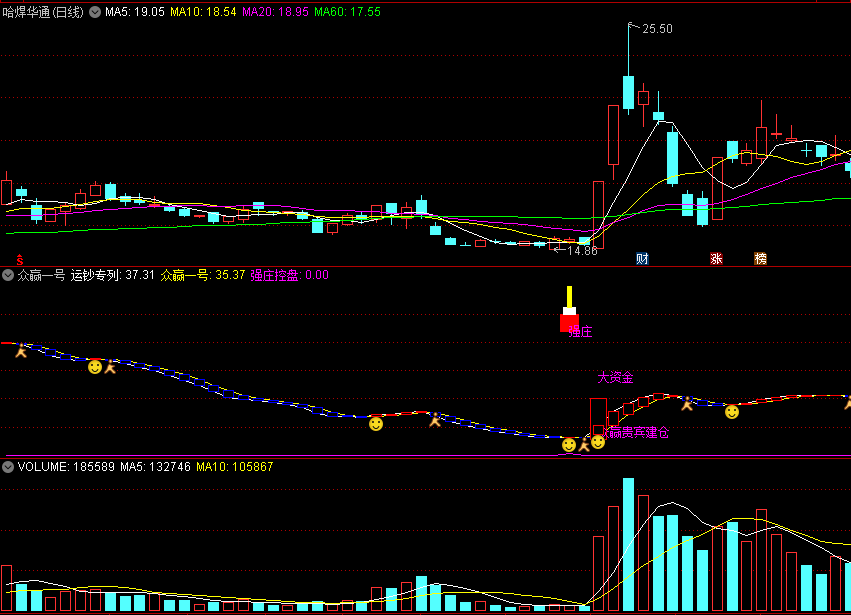The image size is (851, 615).
Task: Click the smiley directly below the 强庄 bar
Action: point(569,445)
